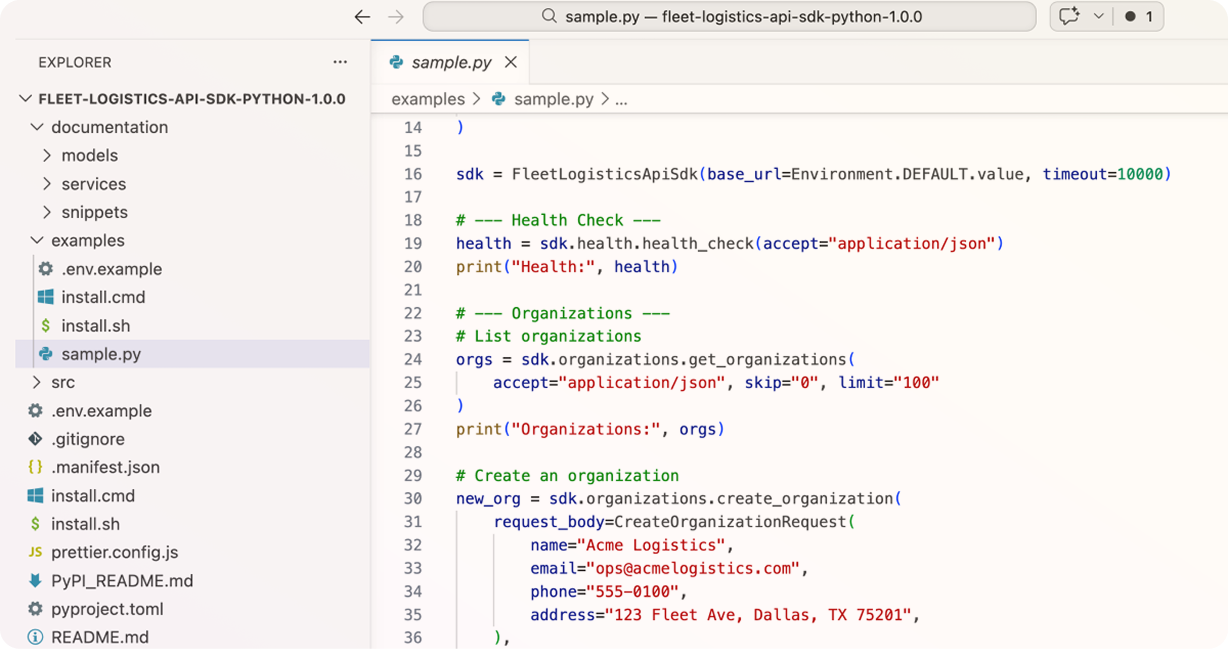Screen dimensions: 1228x649
Task: Click the title search field showing sample.py
Action: [728, 16]
